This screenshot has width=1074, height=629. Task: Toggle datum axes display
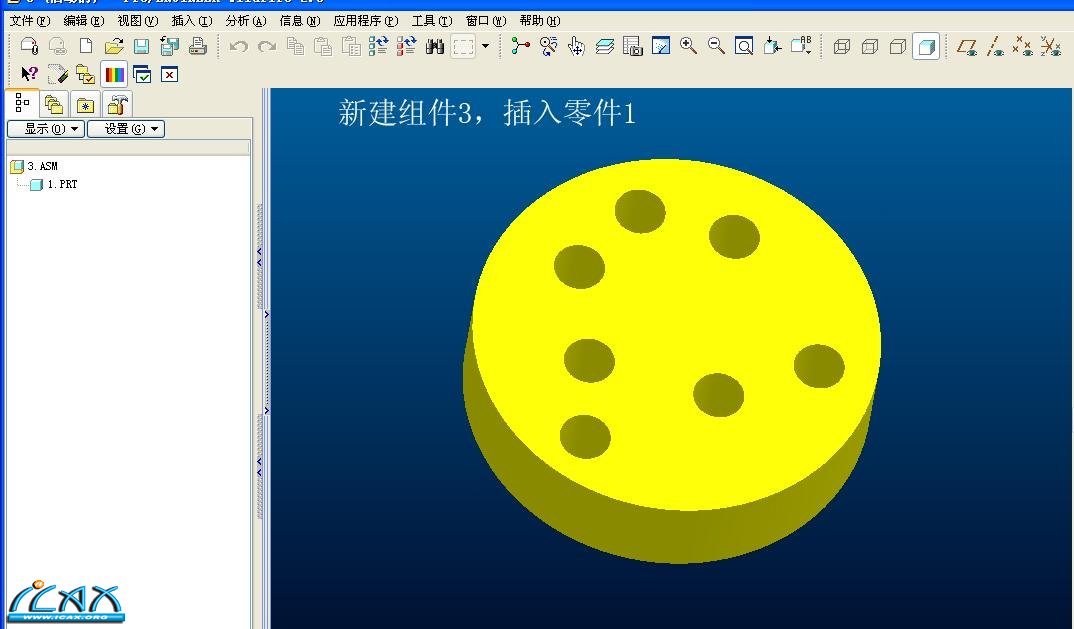(995, 47)
